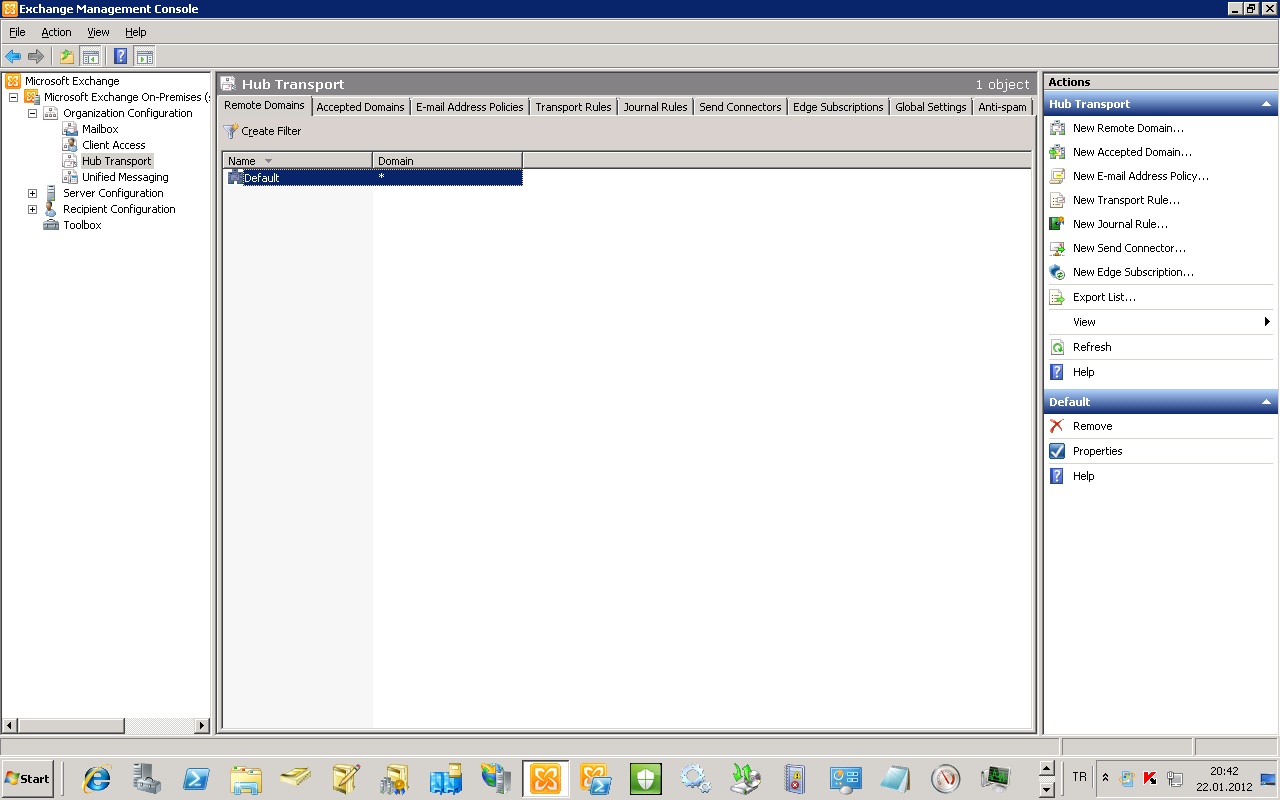Click New E-mail Address Policy action
The height and width of the screenshot is (800, 1280).
tap(1141, 176)
